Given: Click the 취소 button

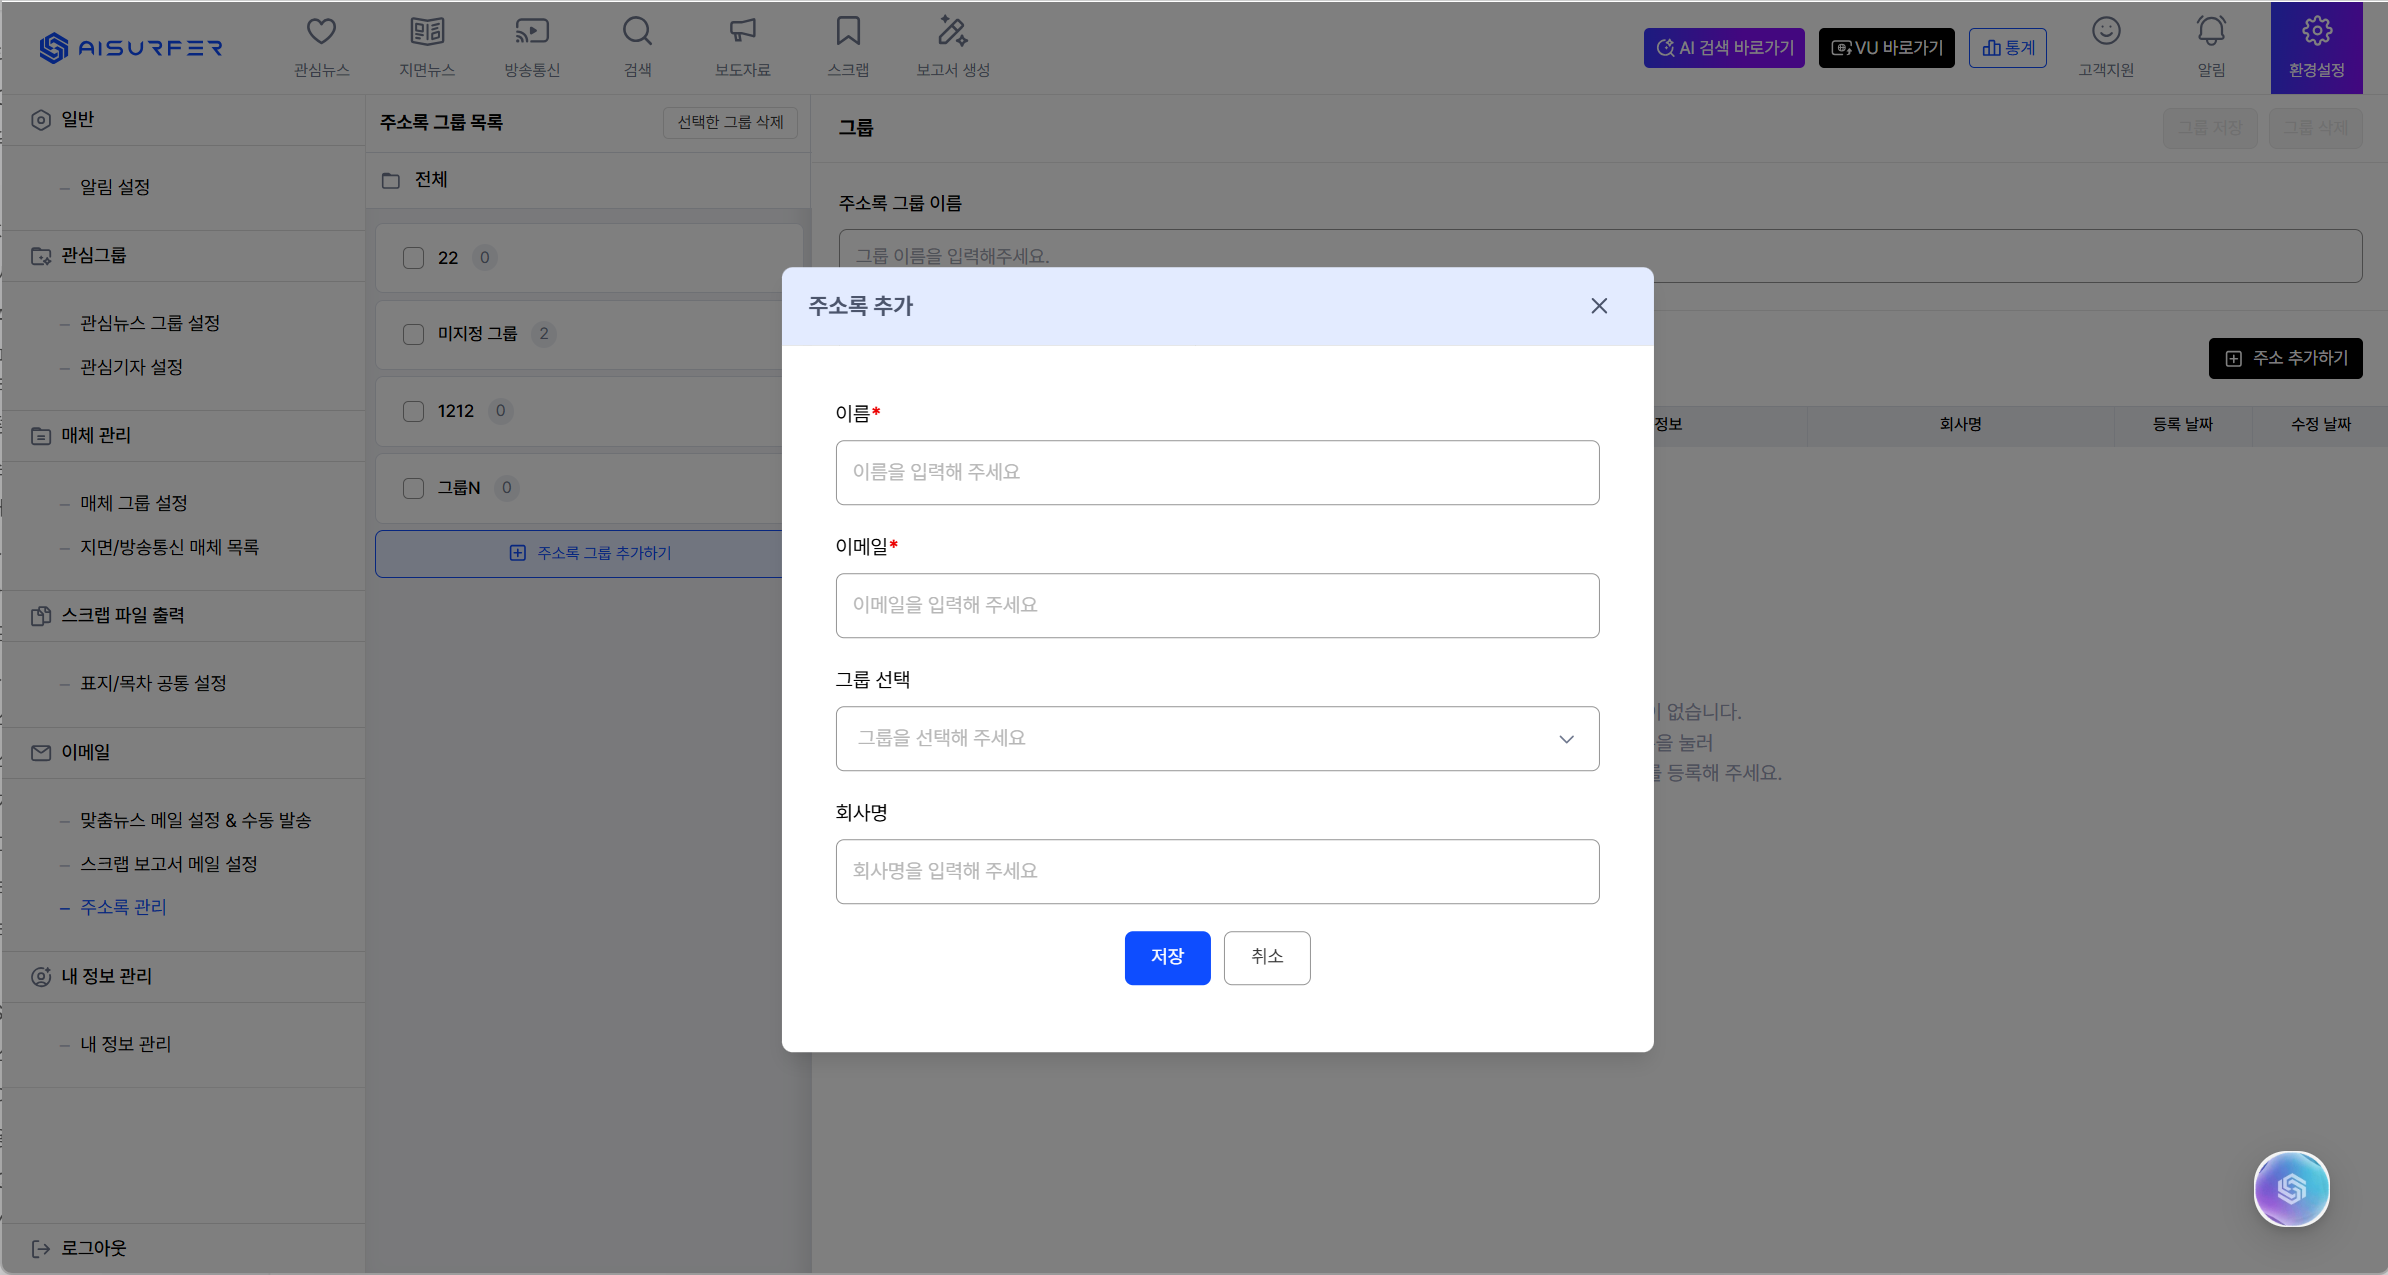Looking at the screenshot, I should coord(1267,958).
